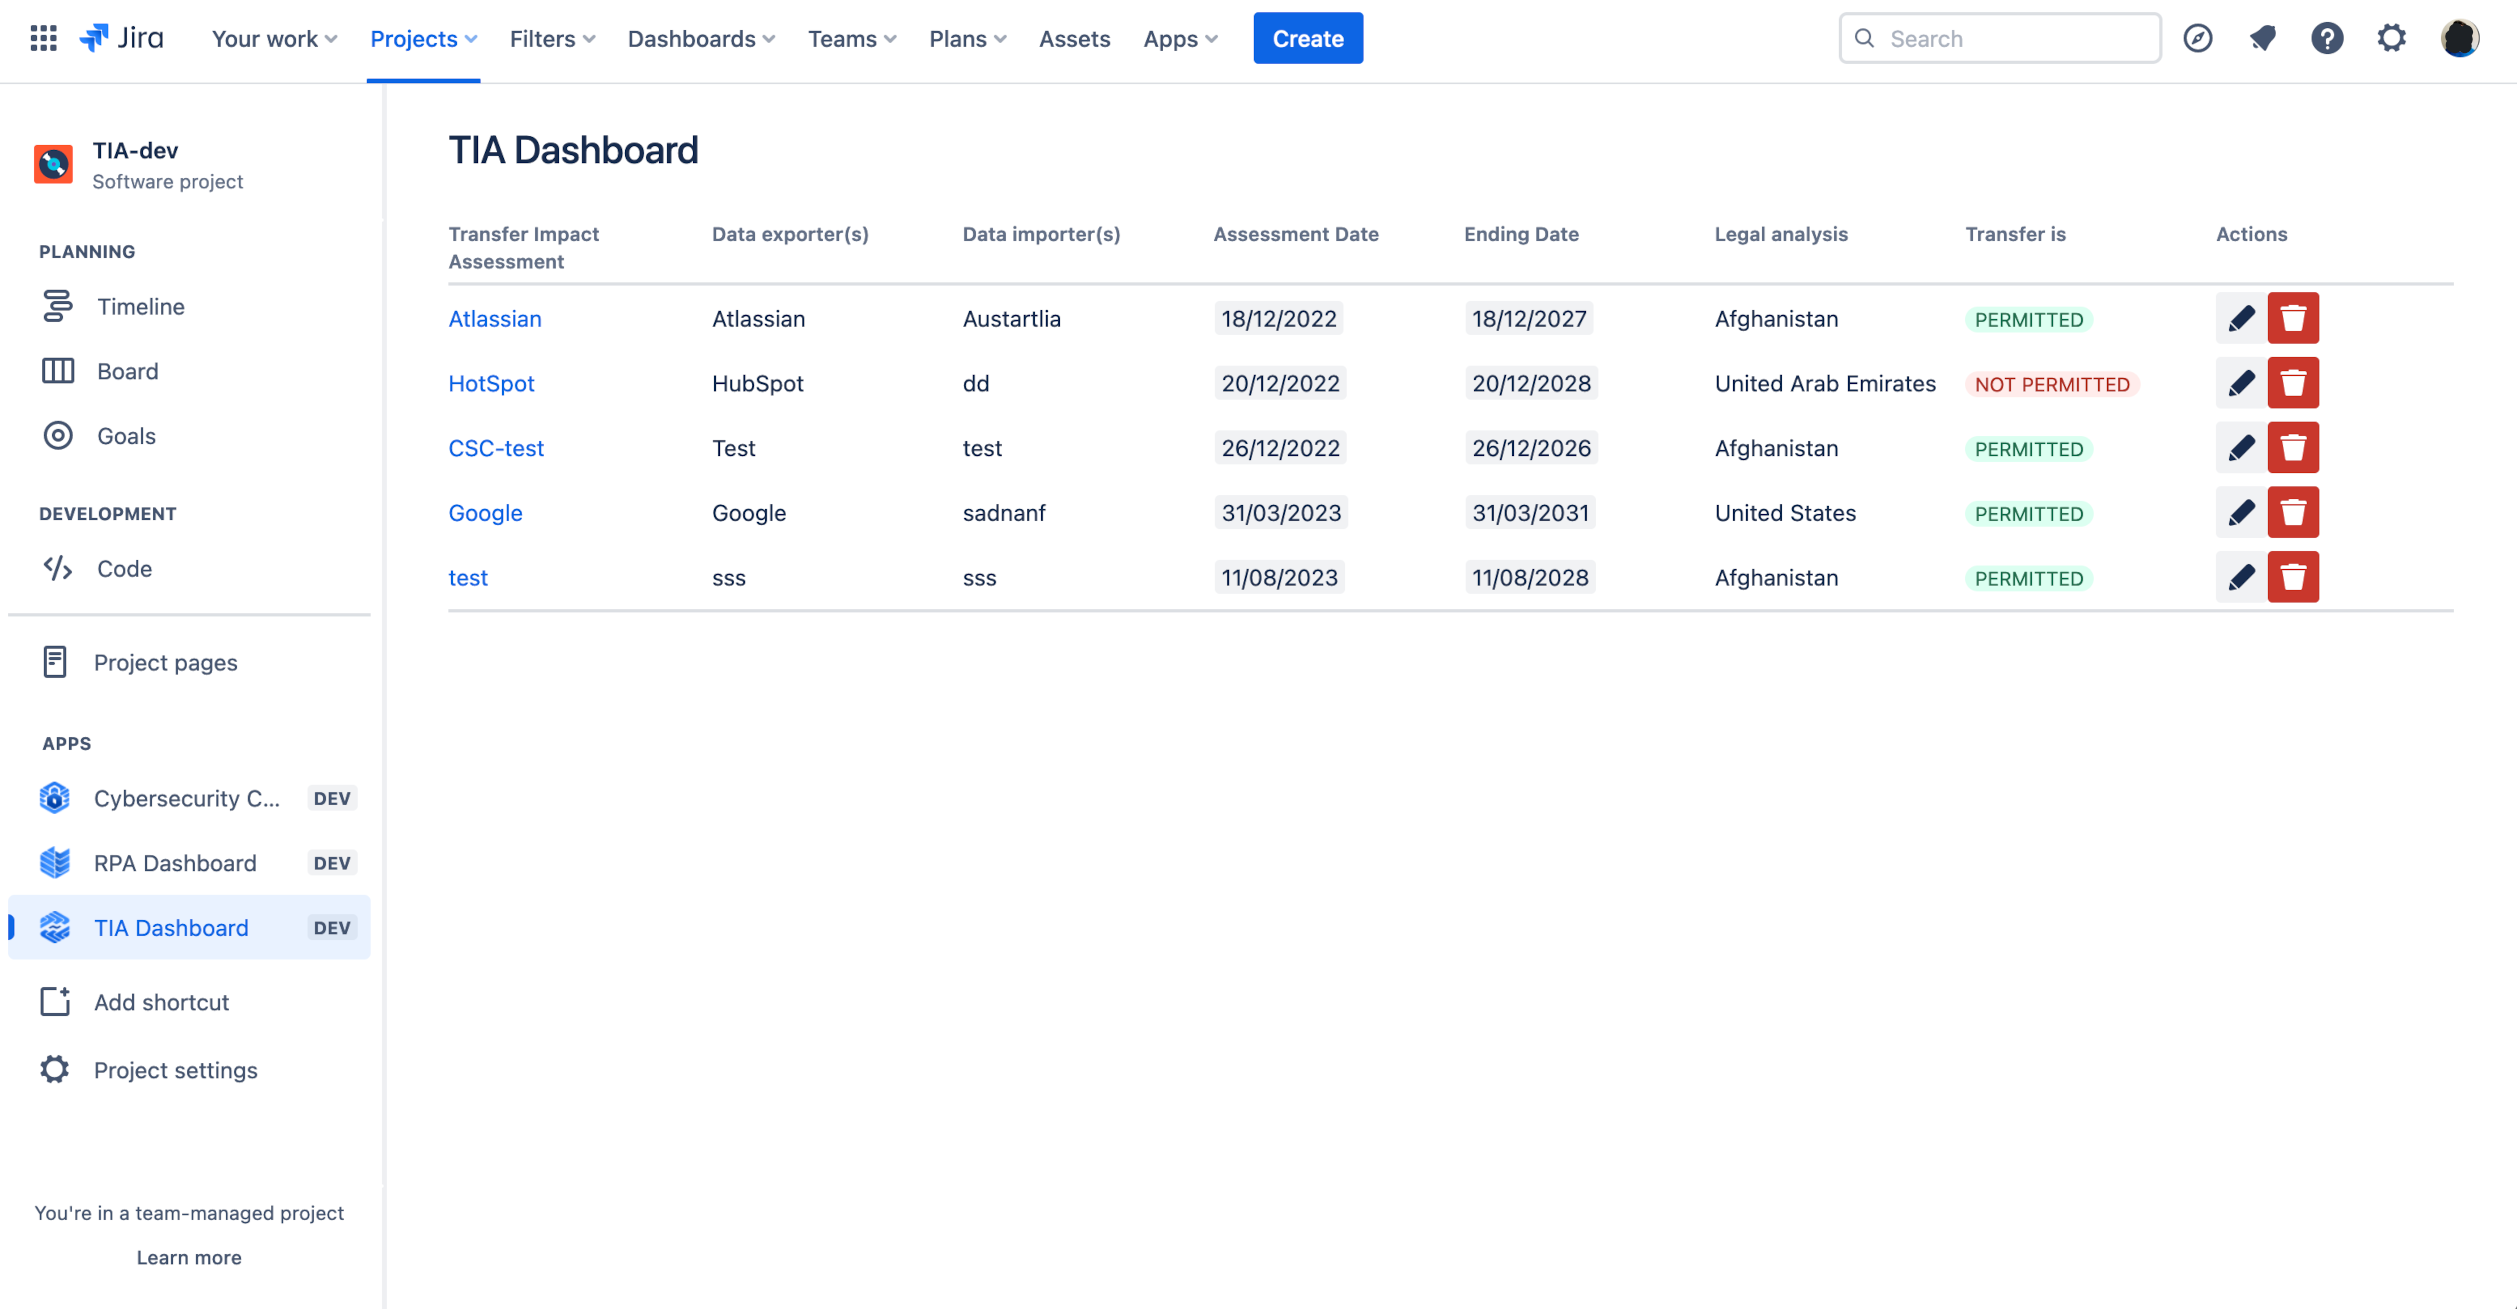This screenshot has height=1309, width=2517.
Task: Expand the Your work dropdown
Action: pyautogui.click(x=274, y=38)
